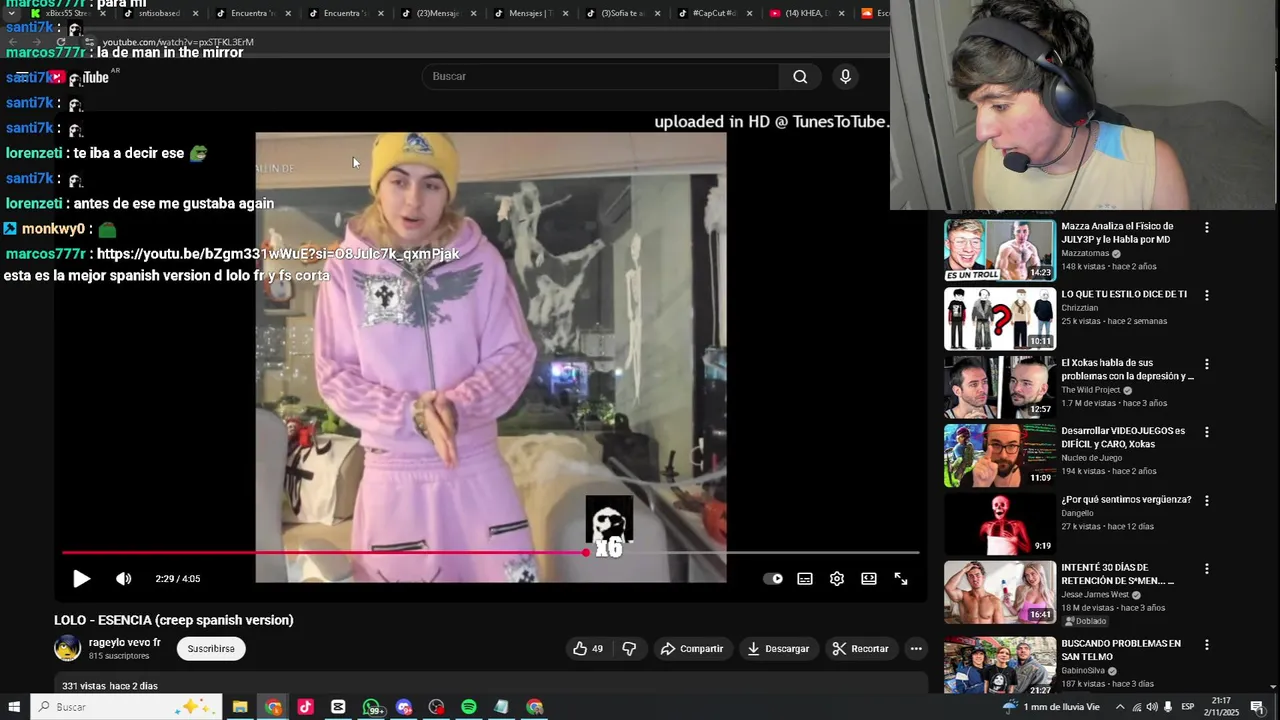The image size is (1280, 720).
Task: Activate voice search microphone
Action: pos(845,77)
